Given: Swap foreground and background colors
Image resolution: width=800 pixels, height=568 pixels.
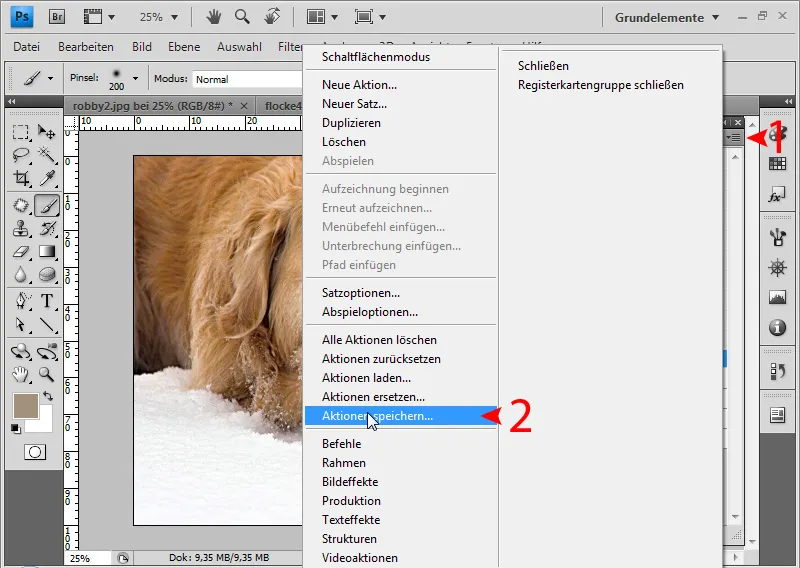Looking at the screenshot, I should [48, 396].
